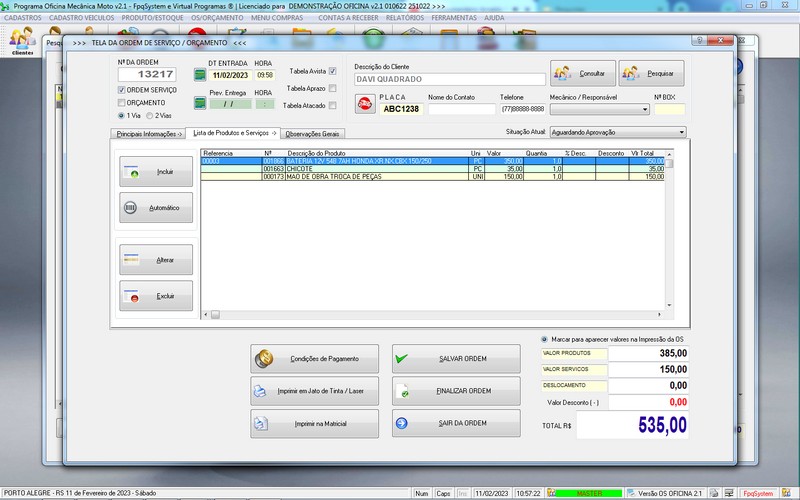Click the red car icon next to PLACA
The width and height of the screenshot is (800, 500).
click(365, 104)
